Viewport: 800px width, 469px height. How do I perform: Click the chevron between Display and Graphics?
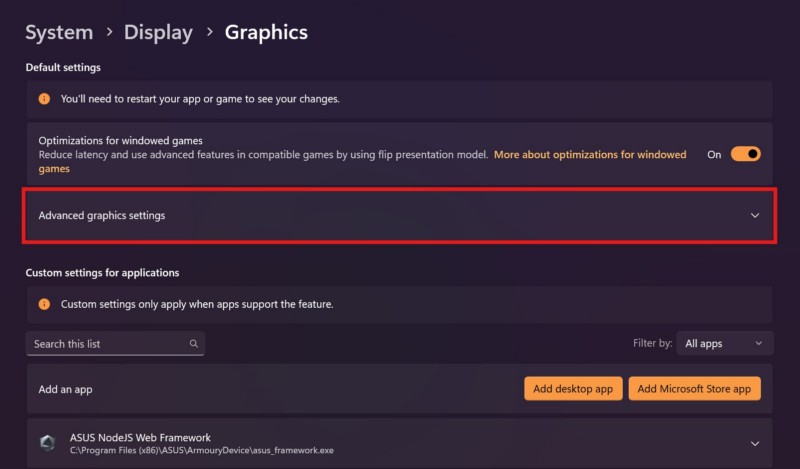(x=209, y=32)
